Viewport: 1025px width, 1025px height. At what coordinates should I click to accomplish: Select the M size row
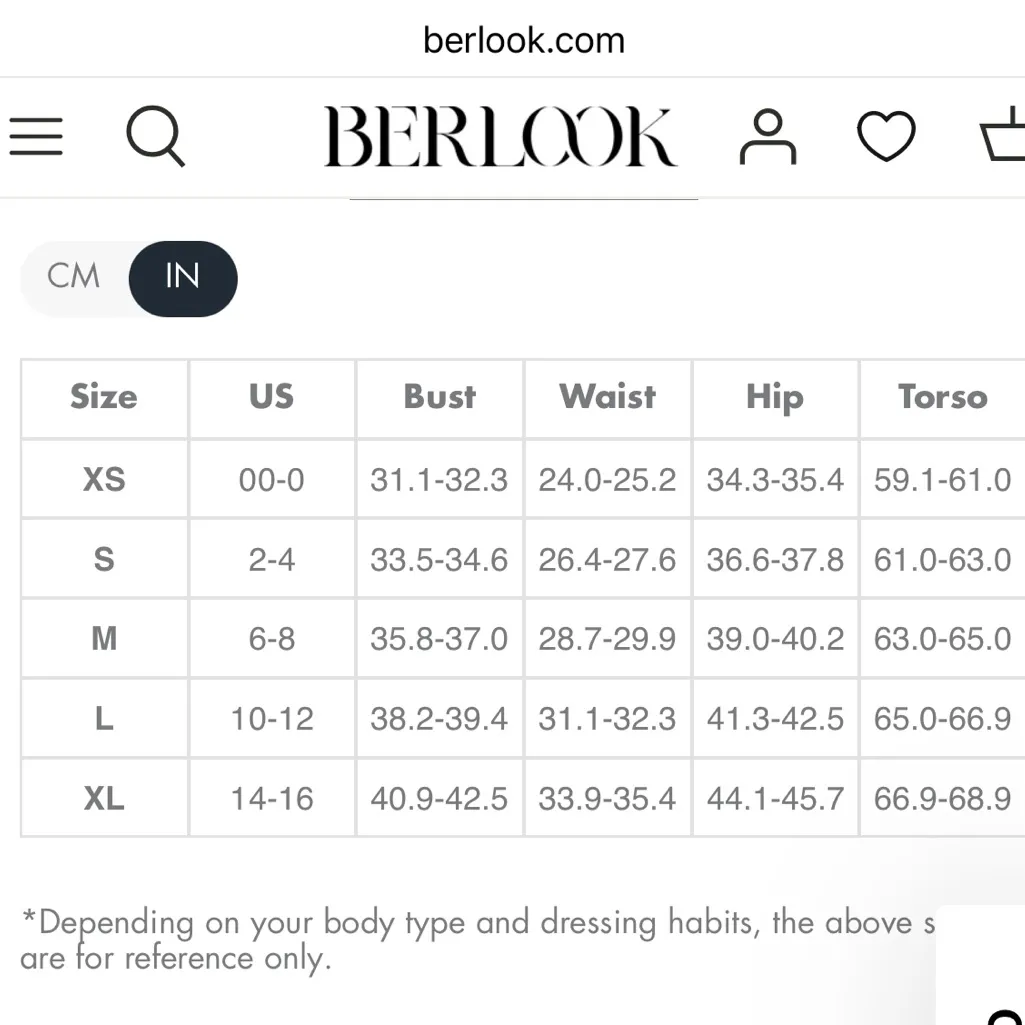tap(103, 638)
